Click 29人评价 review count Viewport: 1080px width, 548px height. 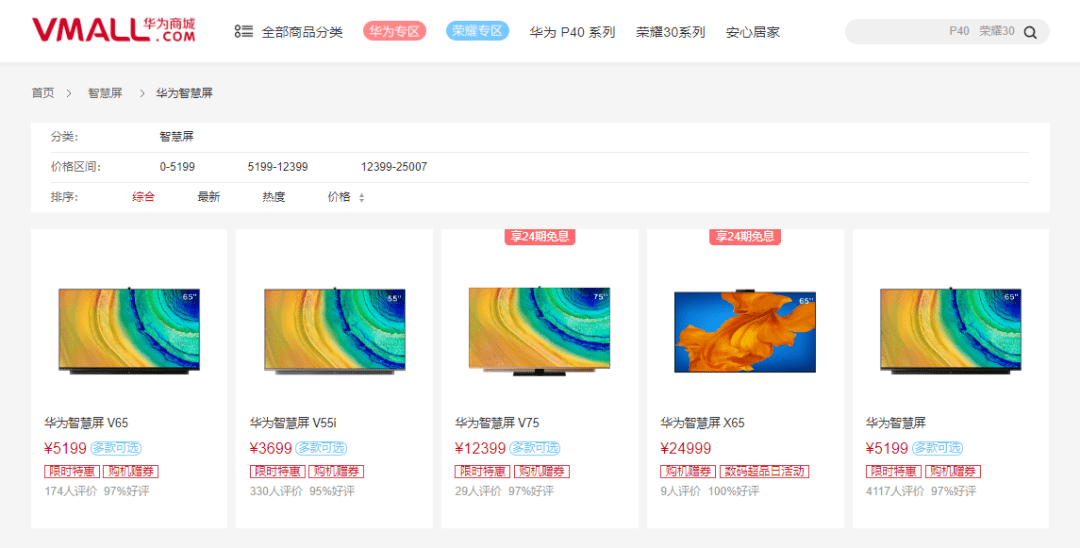click(x=478, y=492)
